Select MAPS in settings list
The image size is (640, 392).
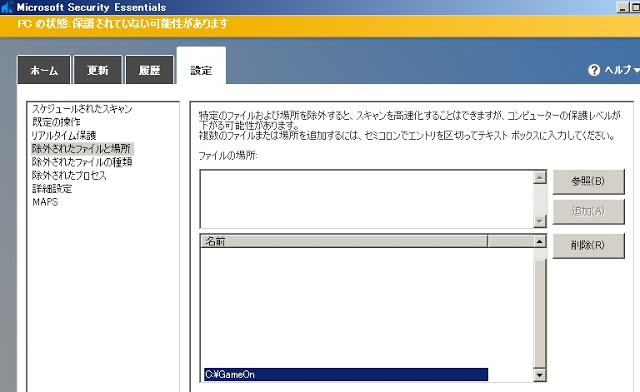pos(45,202)
